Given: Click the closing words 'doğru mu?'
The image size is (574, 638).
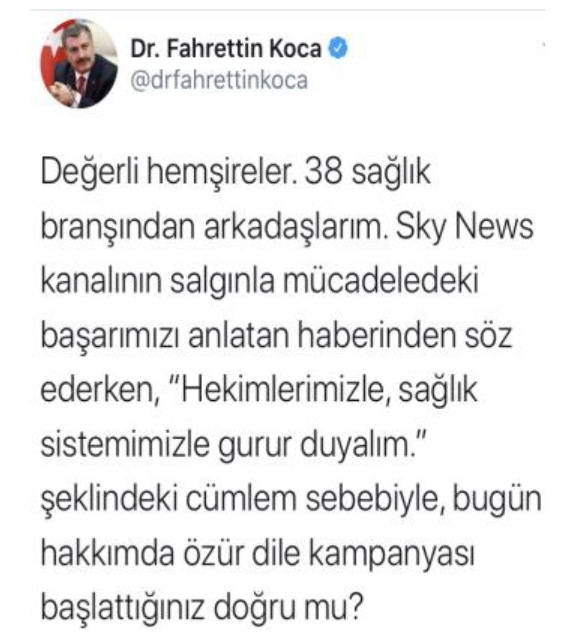Looking at the screenshot, I should tap(288, 609).
